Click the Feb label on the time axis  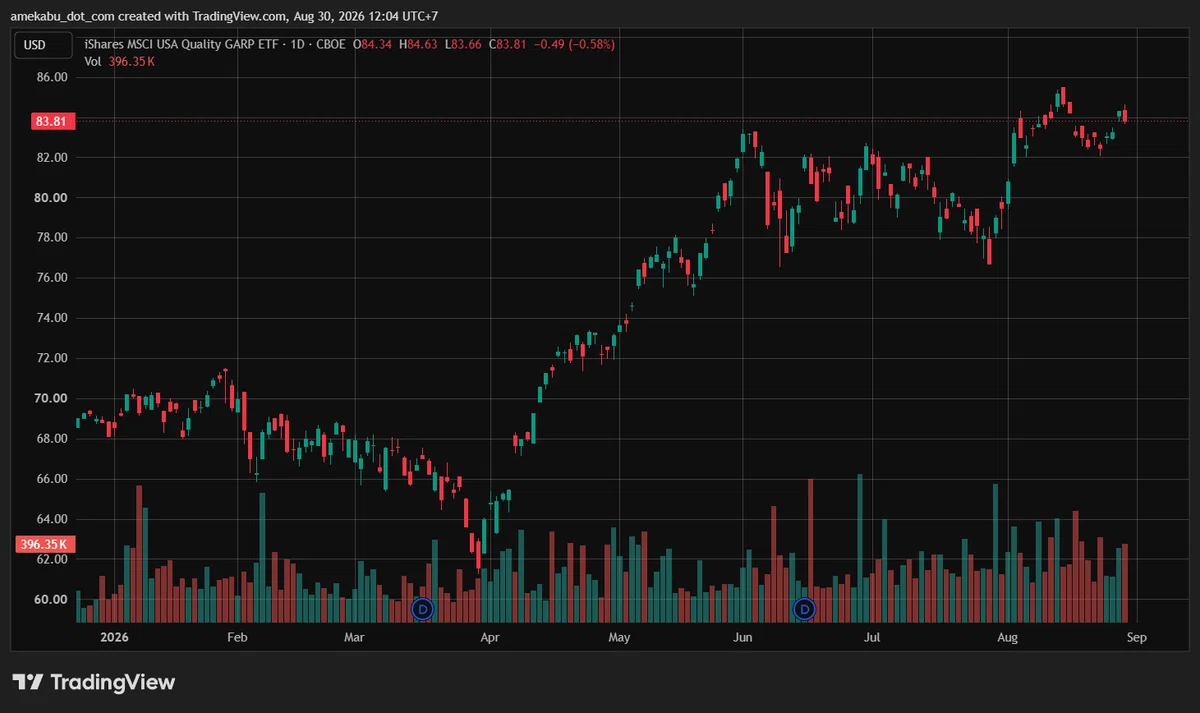point(237,636)
